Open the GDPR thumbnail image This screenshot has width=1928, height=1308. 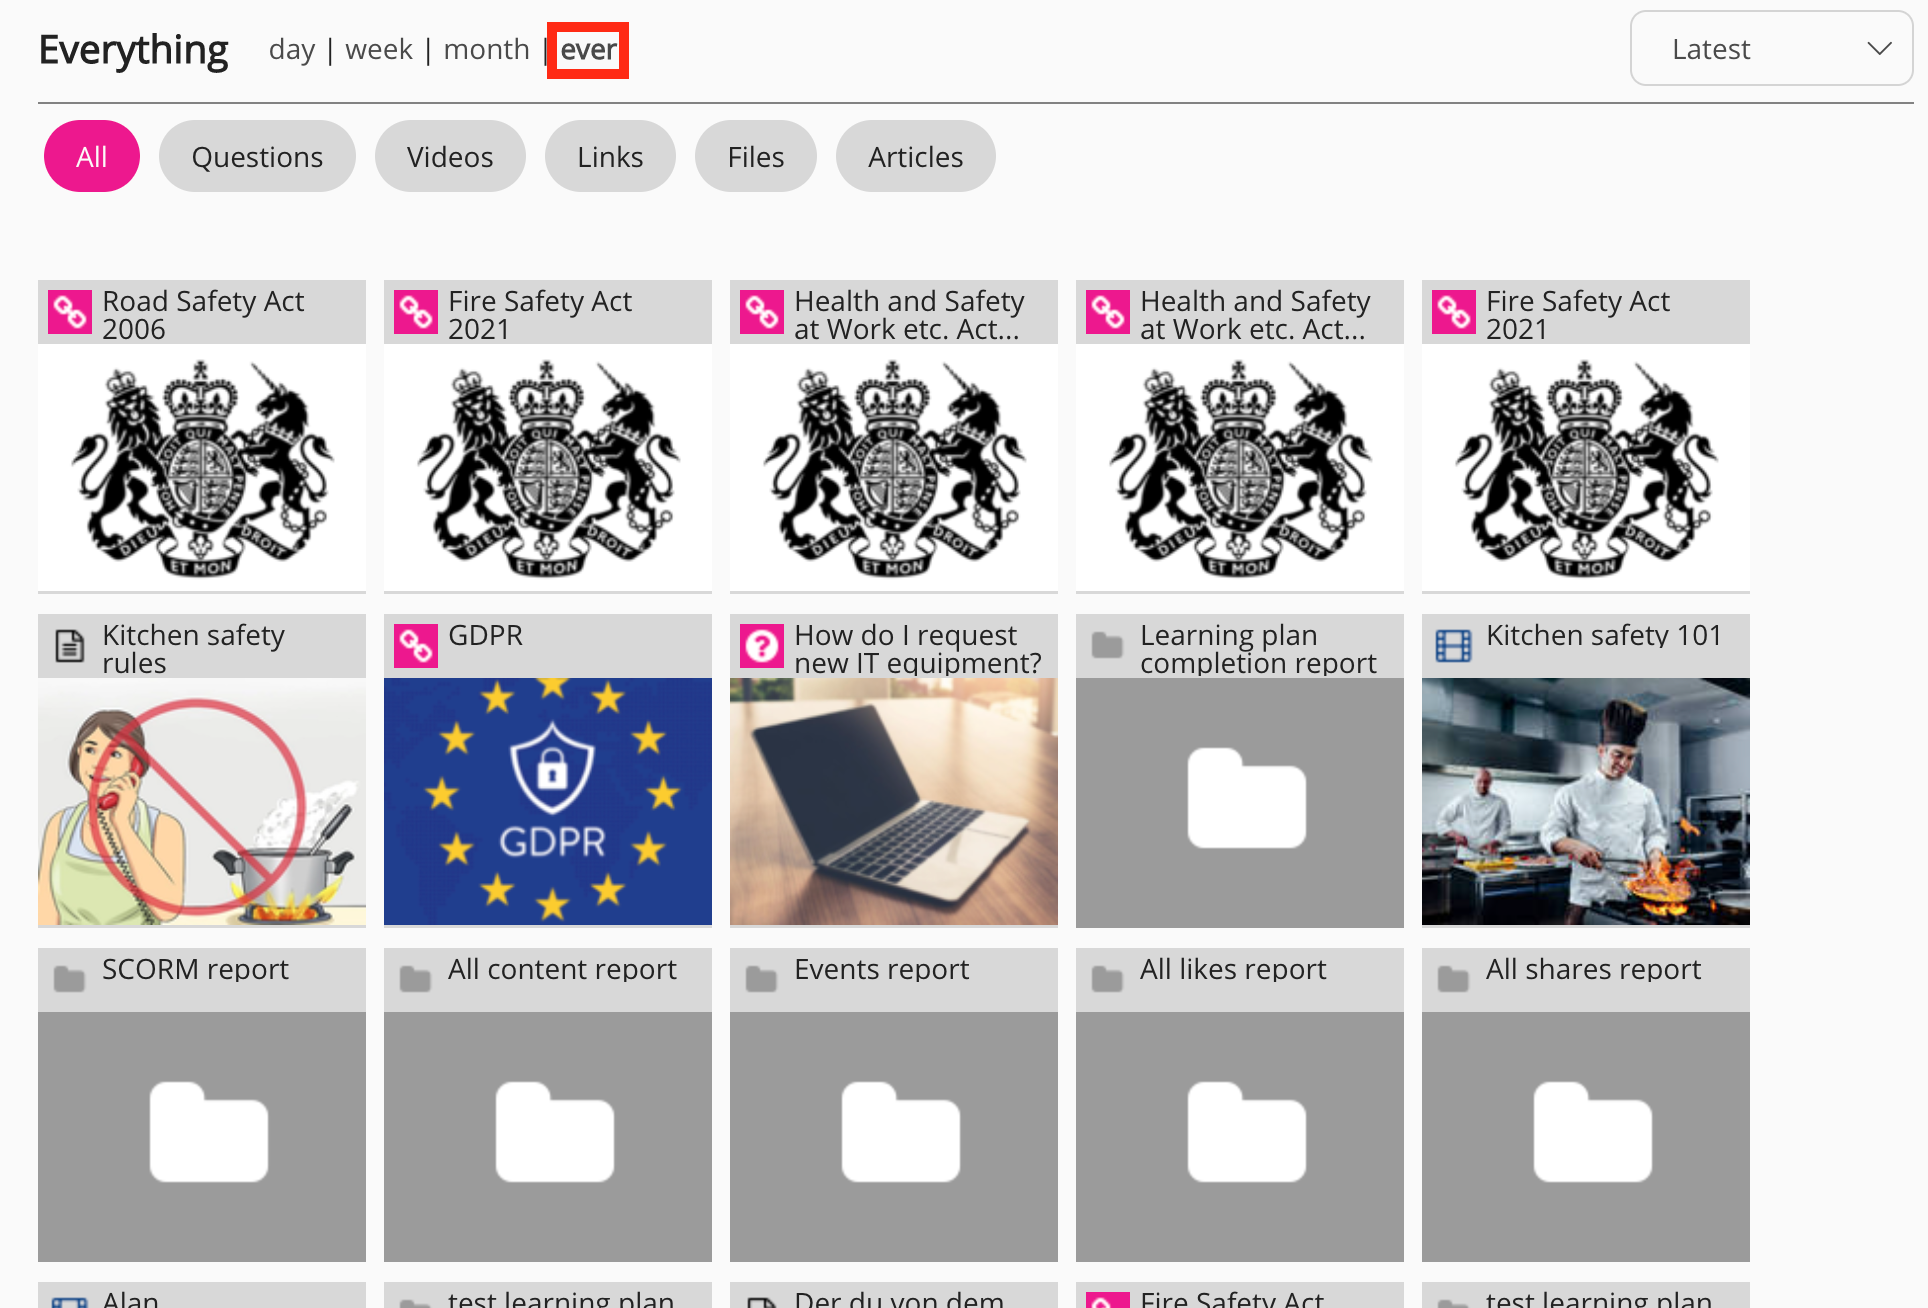[548, 802]
